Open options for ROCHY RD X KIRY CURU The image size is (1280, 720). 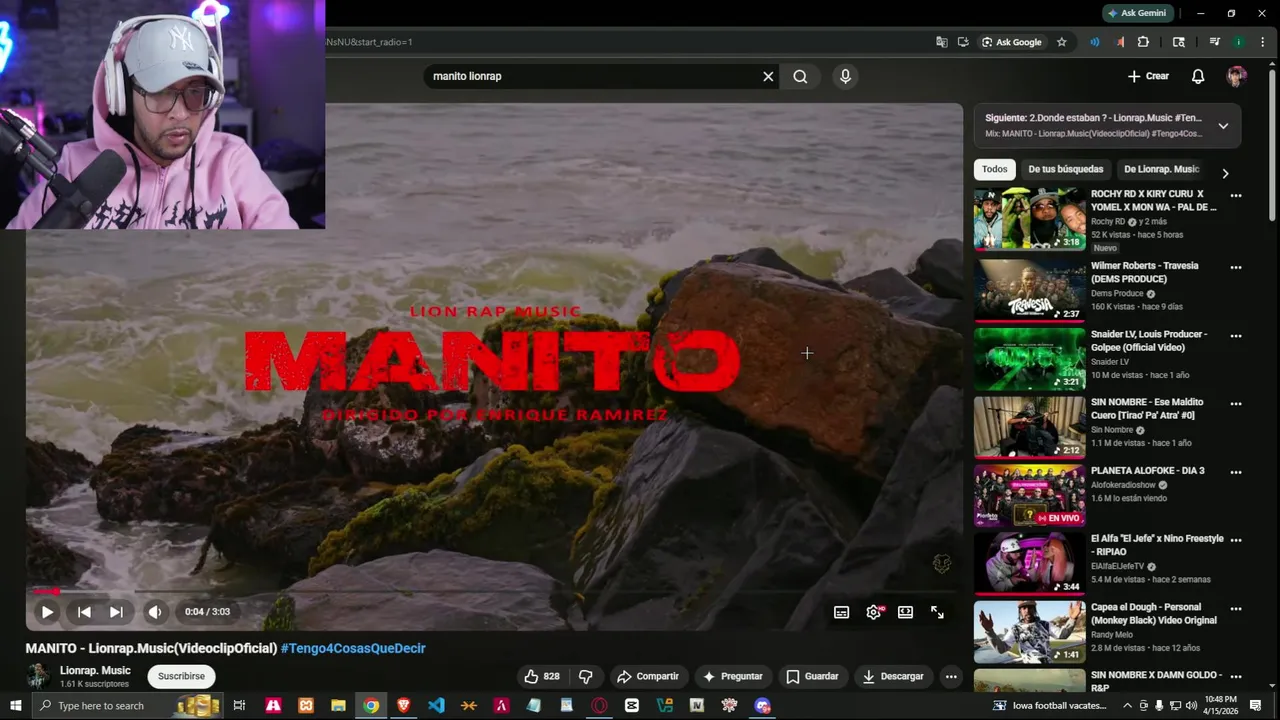[x=1236, y=196]
